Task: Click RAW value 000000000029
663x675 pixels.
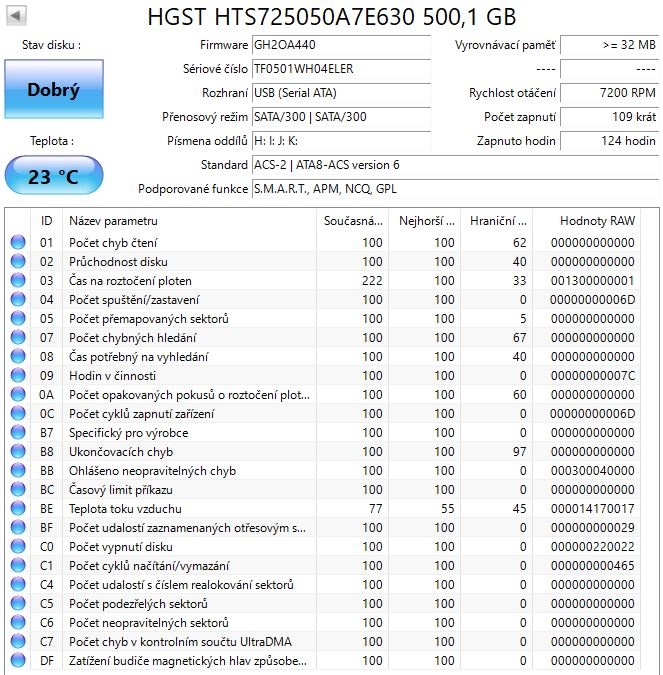Action: click(x=592, y=528)
